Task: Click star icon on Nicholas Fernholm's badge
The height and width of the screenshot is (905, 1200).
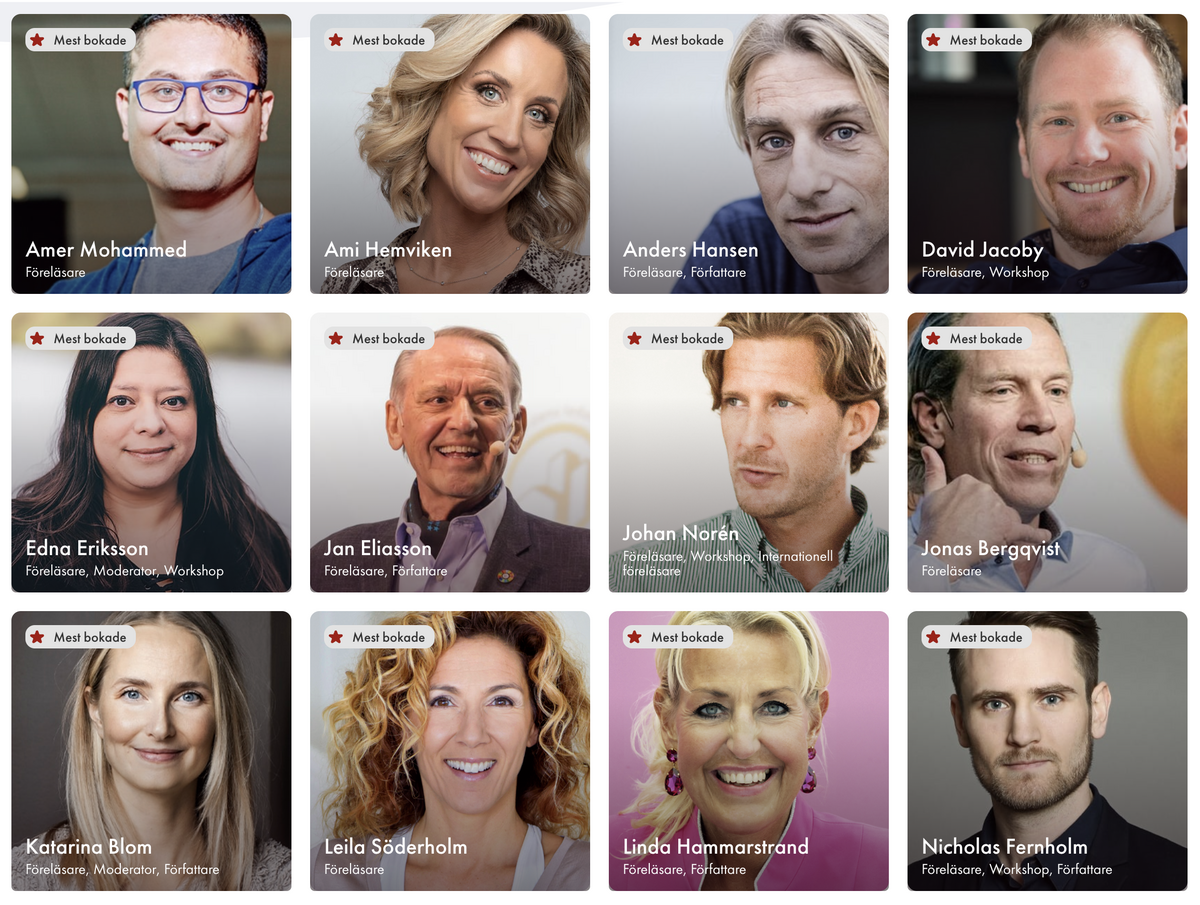Action: tap(933, 637)
